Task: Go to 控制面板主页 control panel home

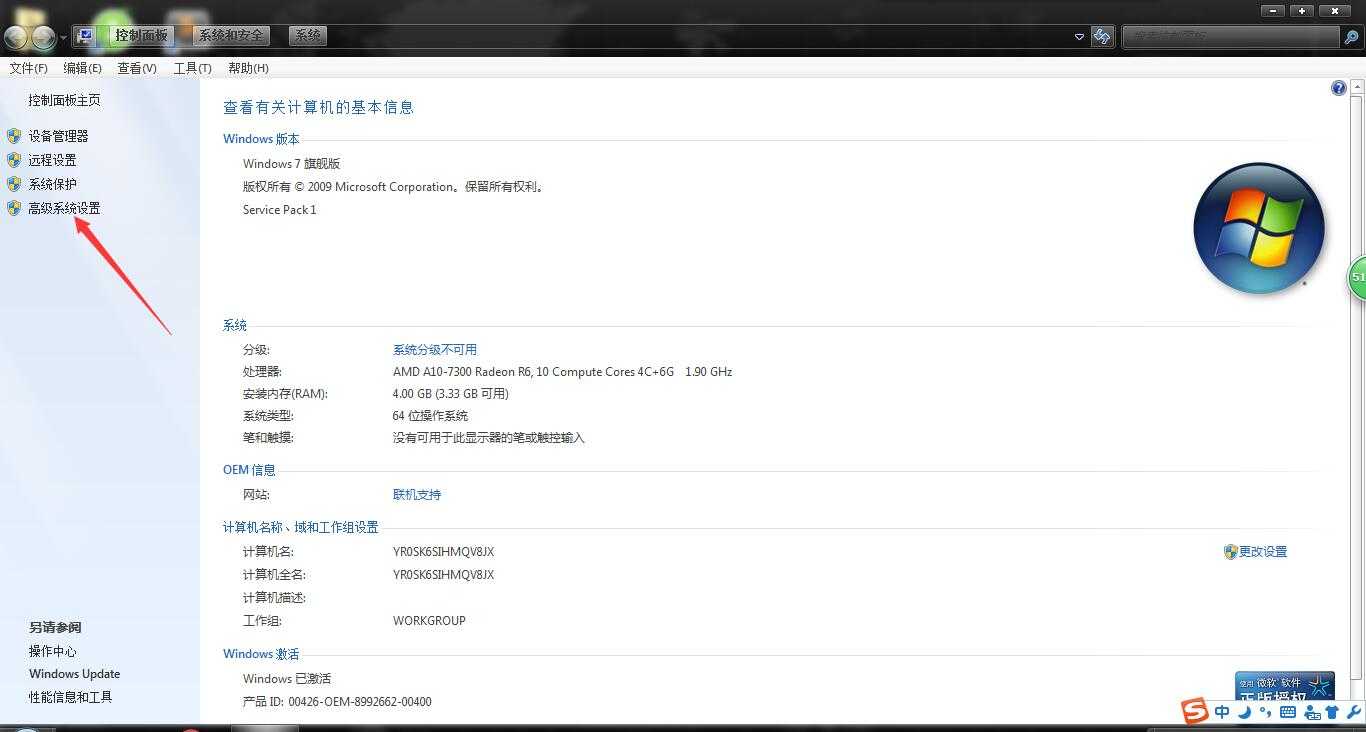Action: pos(64,100)
